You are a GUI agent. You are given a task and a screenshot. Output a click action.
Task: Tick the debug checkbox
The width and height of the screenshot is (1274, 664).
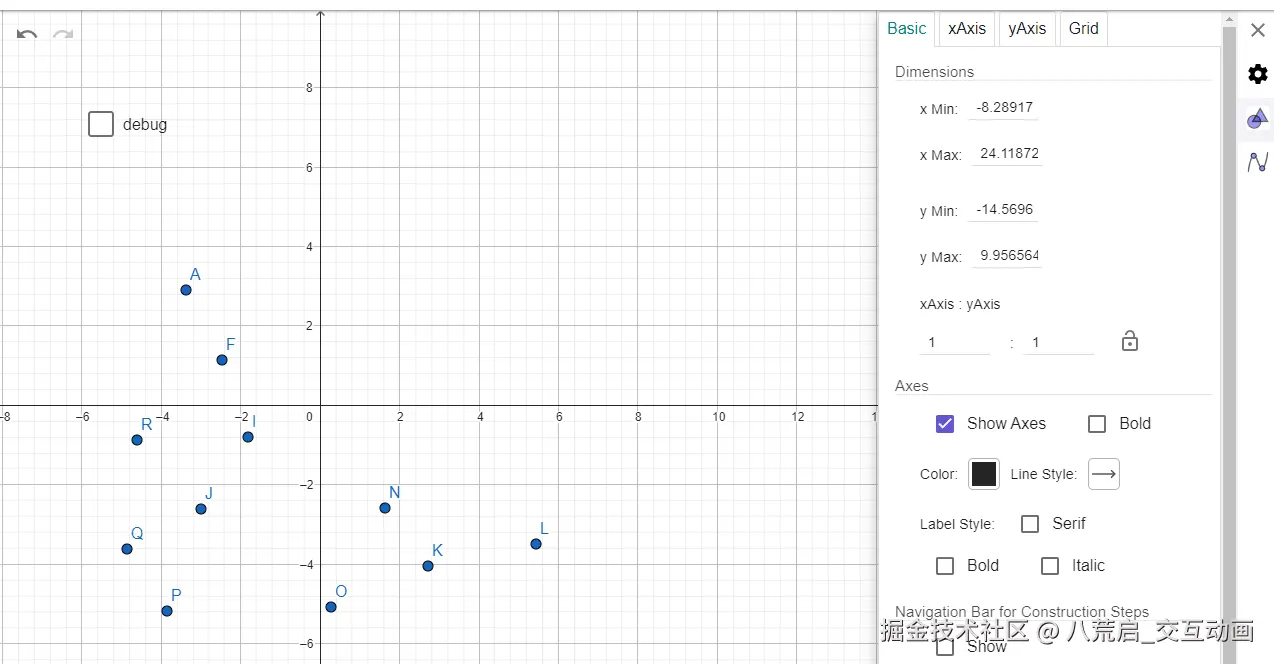[x=101, y=124]
